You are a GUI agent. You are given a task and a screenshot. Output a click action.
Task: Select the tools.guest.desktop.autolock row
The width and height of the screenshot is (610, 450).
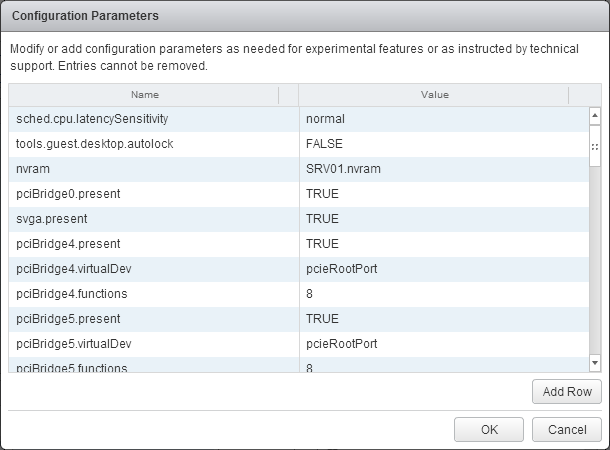pos(95,144)
